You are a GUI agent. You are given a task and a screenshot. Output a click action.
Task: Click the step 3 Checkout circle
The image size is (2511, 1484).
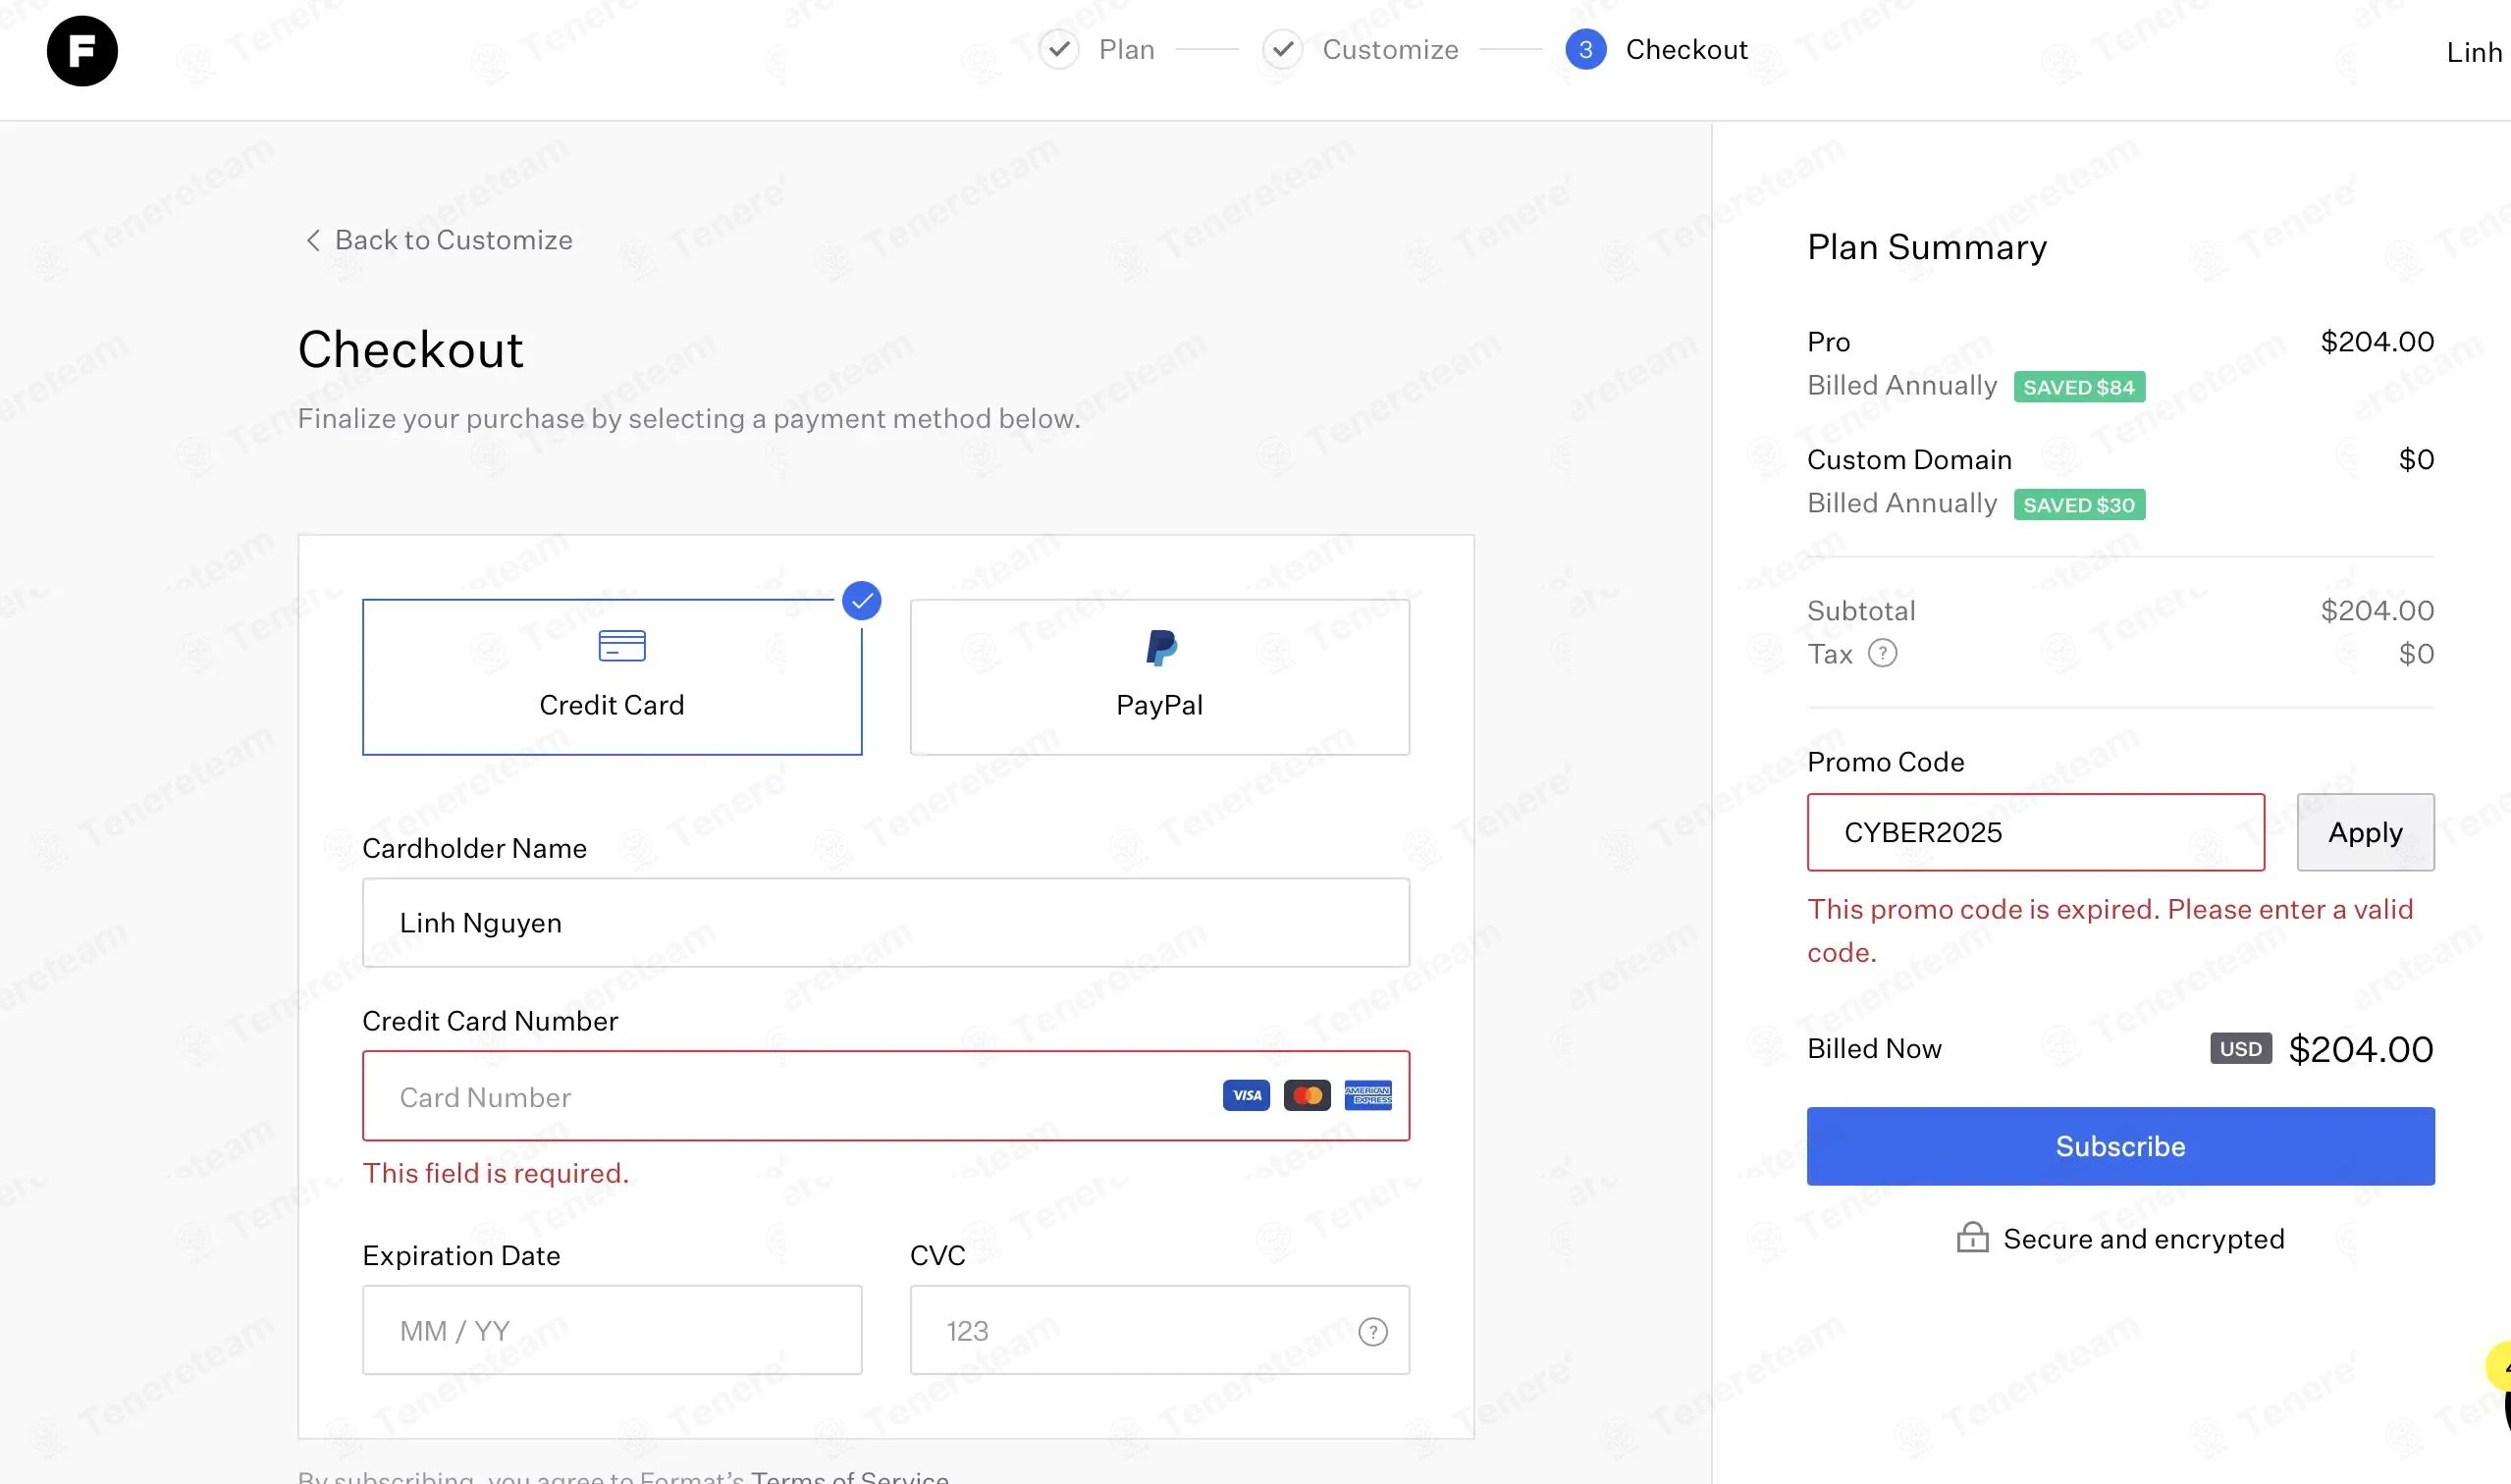(x=1586, y=49)
